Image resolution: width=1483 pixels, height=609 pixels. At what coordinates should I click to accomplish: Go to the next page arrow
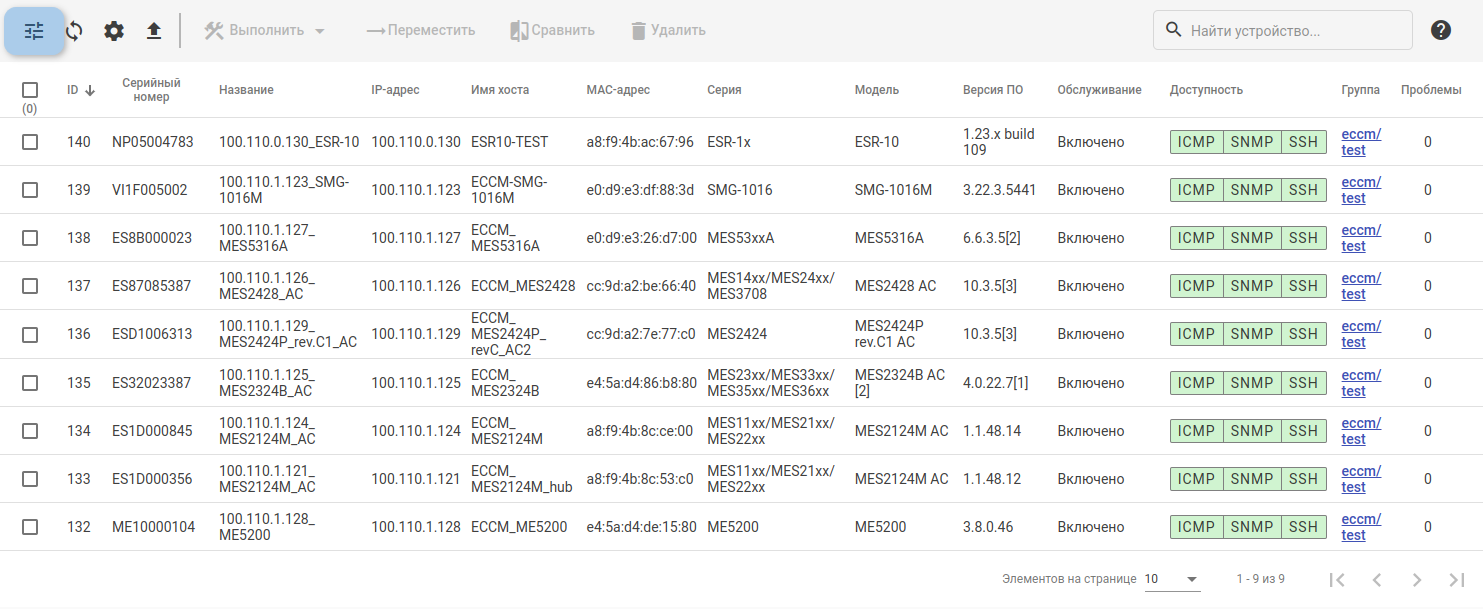[1416, 579]
